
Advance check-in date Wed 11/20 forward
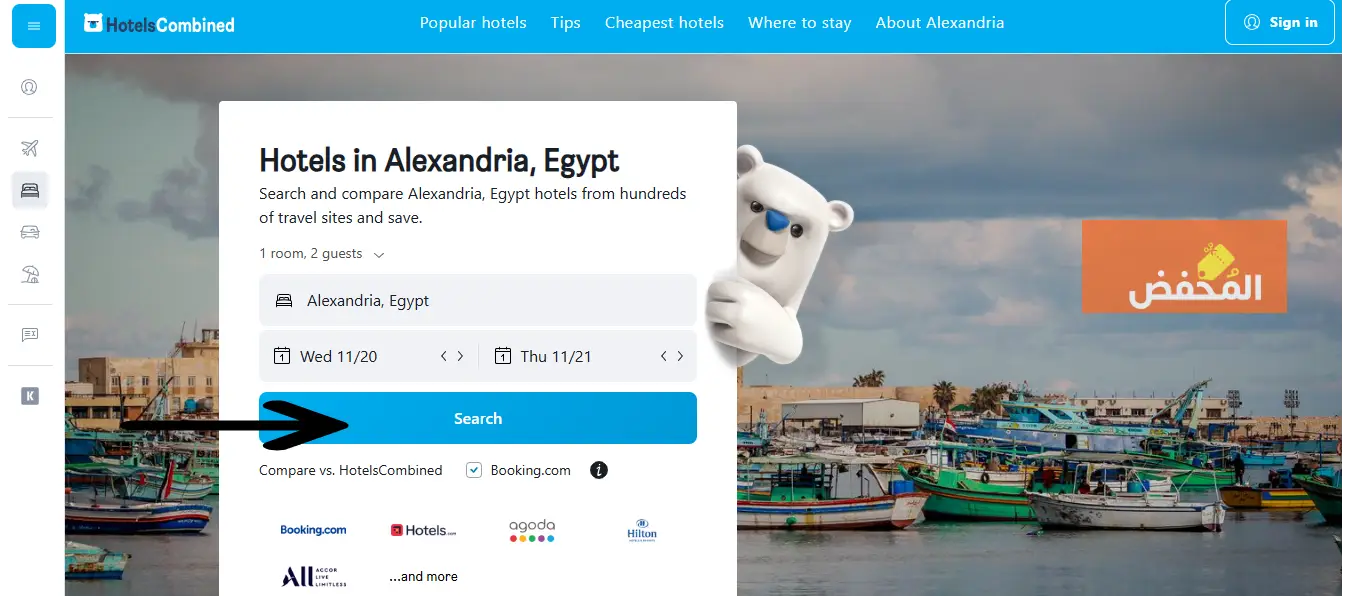(460, 356)
